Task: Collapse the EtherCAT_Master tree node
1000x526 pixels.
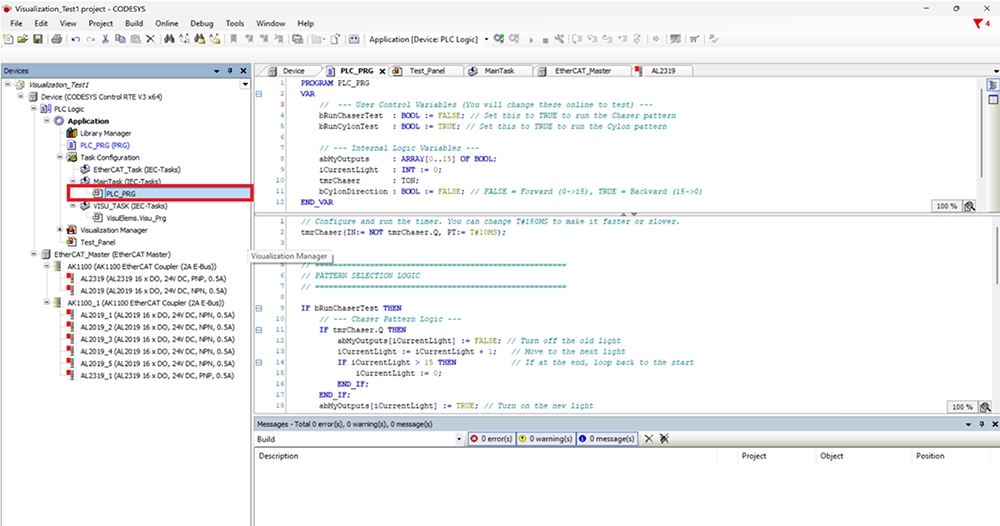Action: point(34,254)
